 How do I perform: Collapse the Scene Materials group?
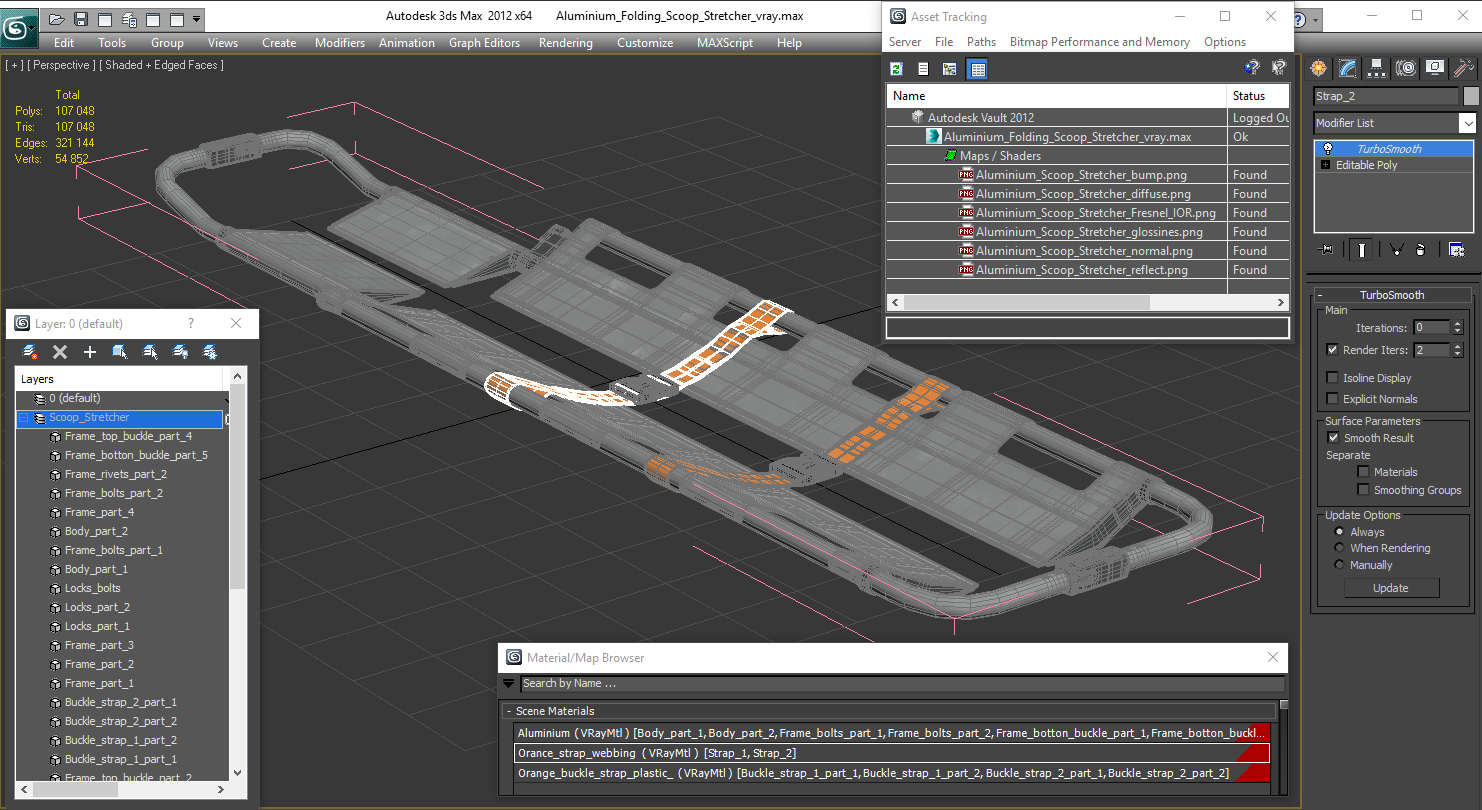pyautogui.click(x=509, y=711)
